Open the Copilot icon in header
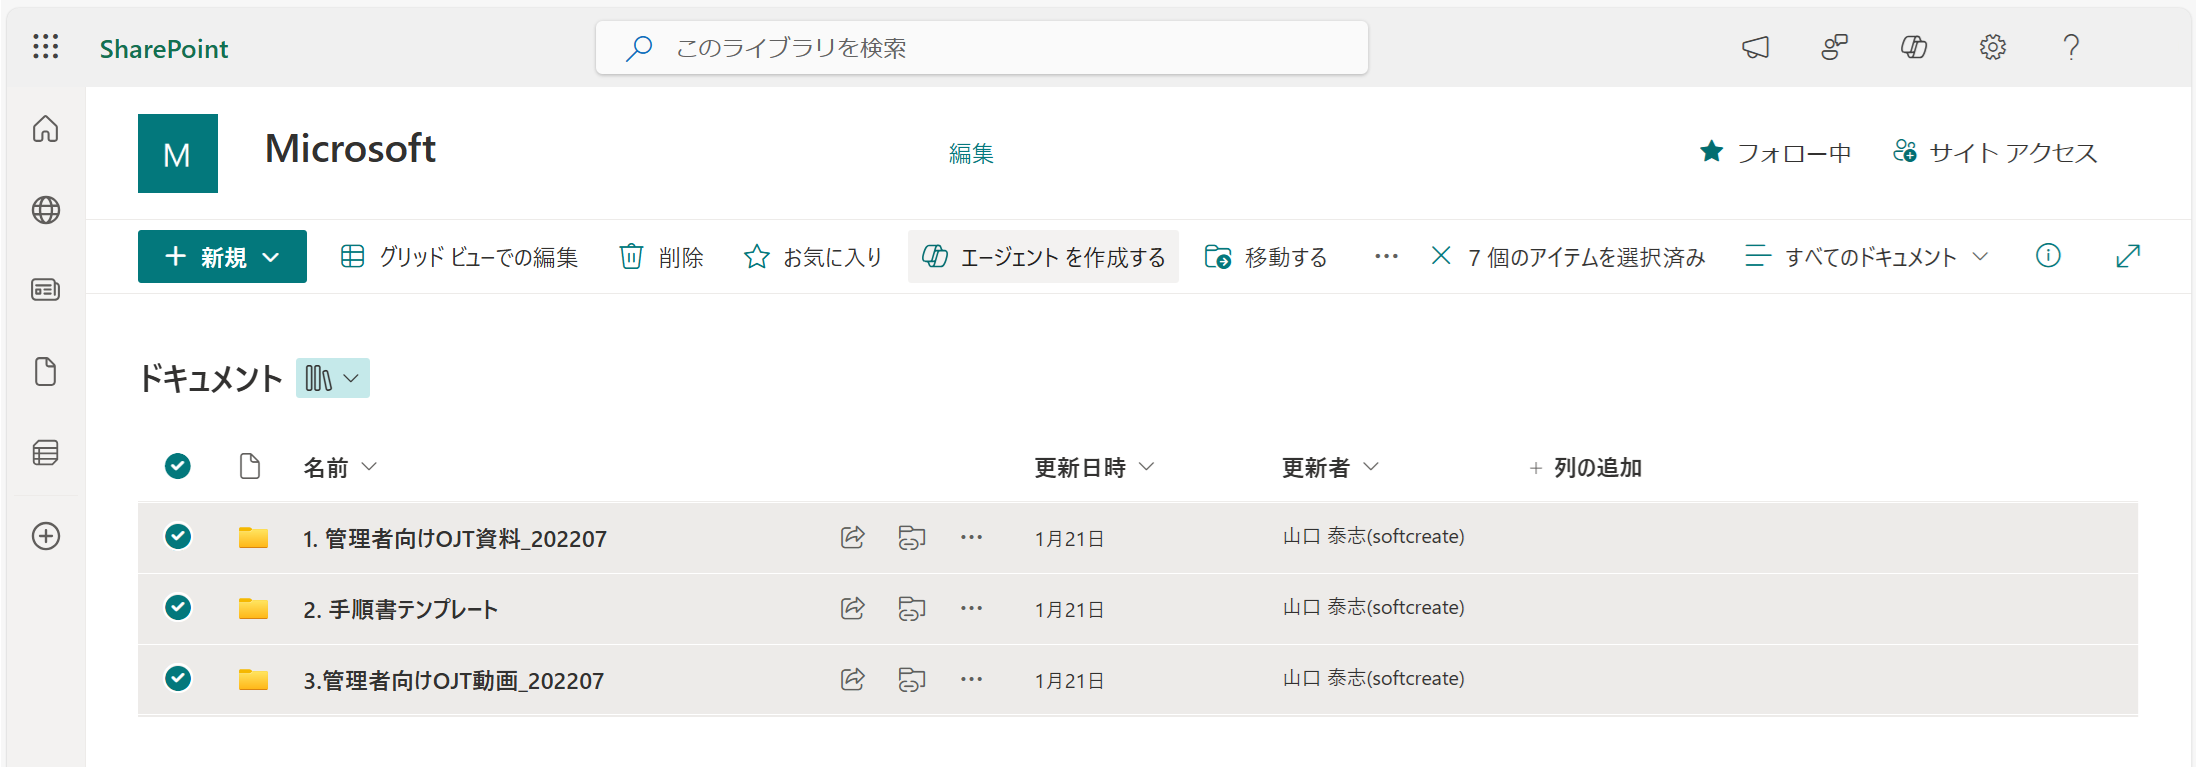2196x767 pixels. (x=1913, y=47)
